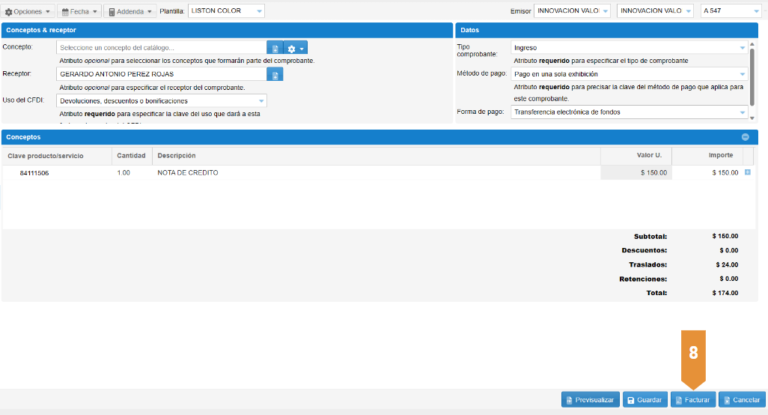The height and width of the screenshot is (415, 768).
Task: Open the Opciones menu
Action: tap(29, 11)
